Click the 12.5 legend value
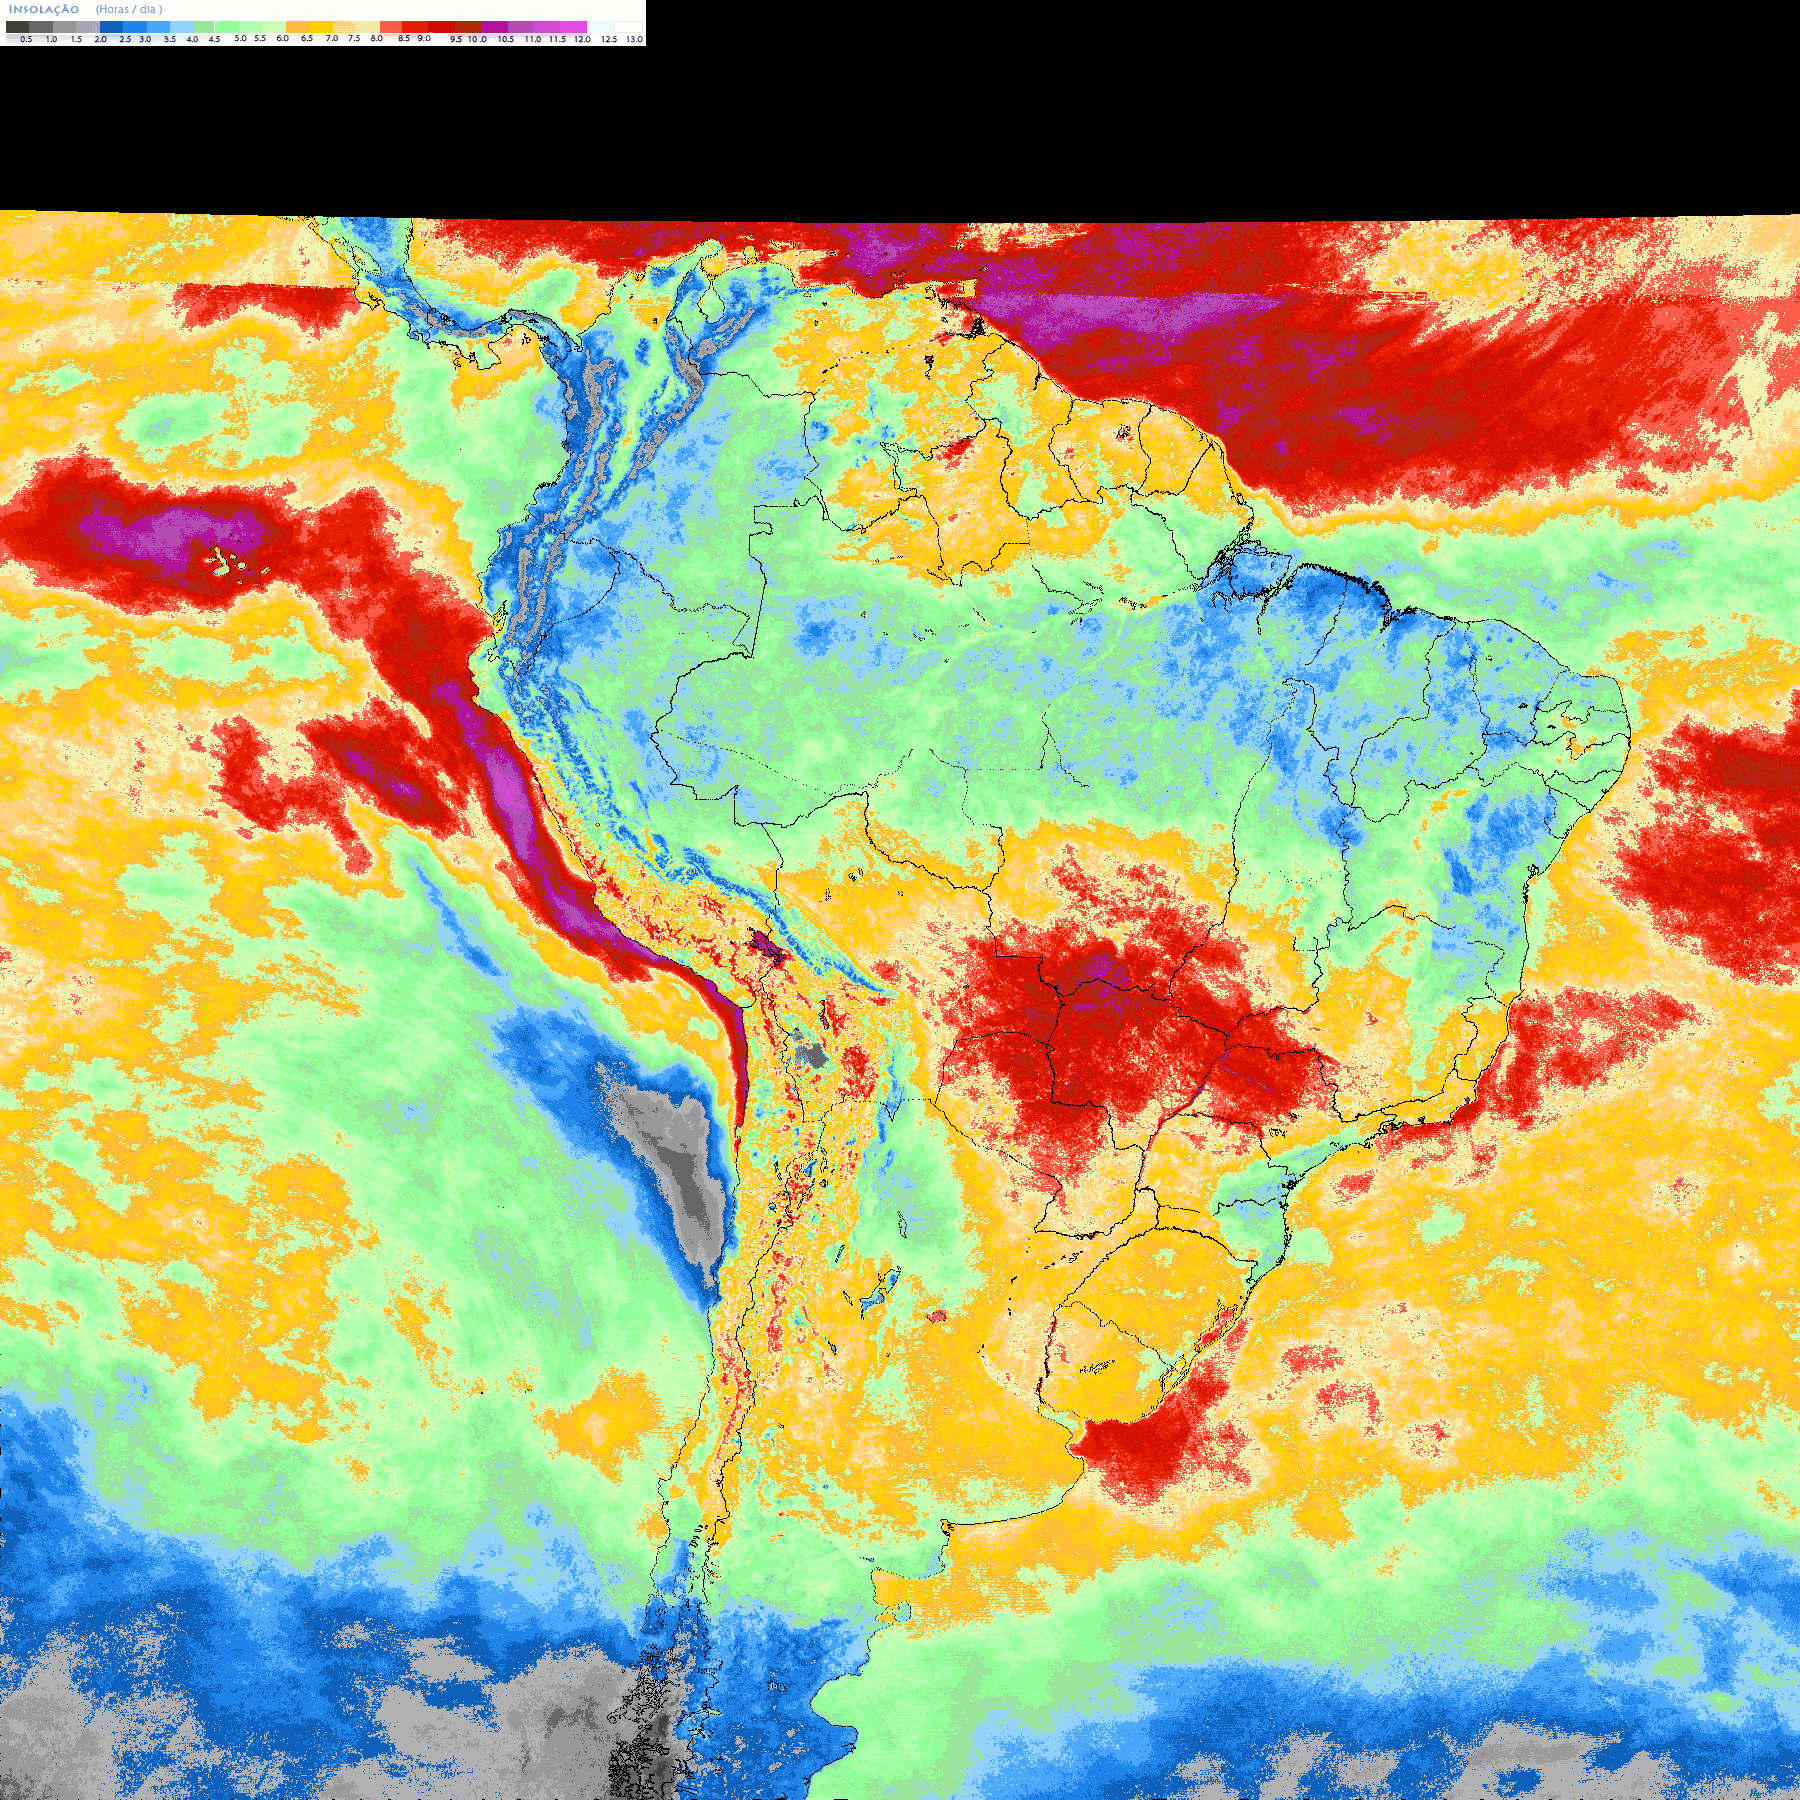 pos(609,39)
